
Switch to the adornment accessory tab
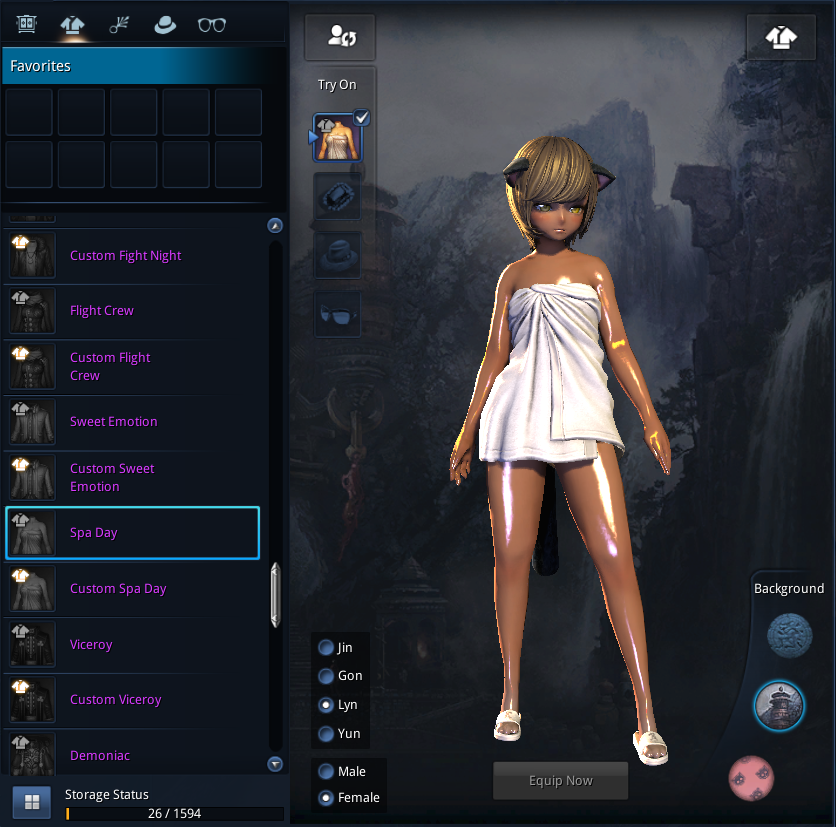tap(119, 25)
